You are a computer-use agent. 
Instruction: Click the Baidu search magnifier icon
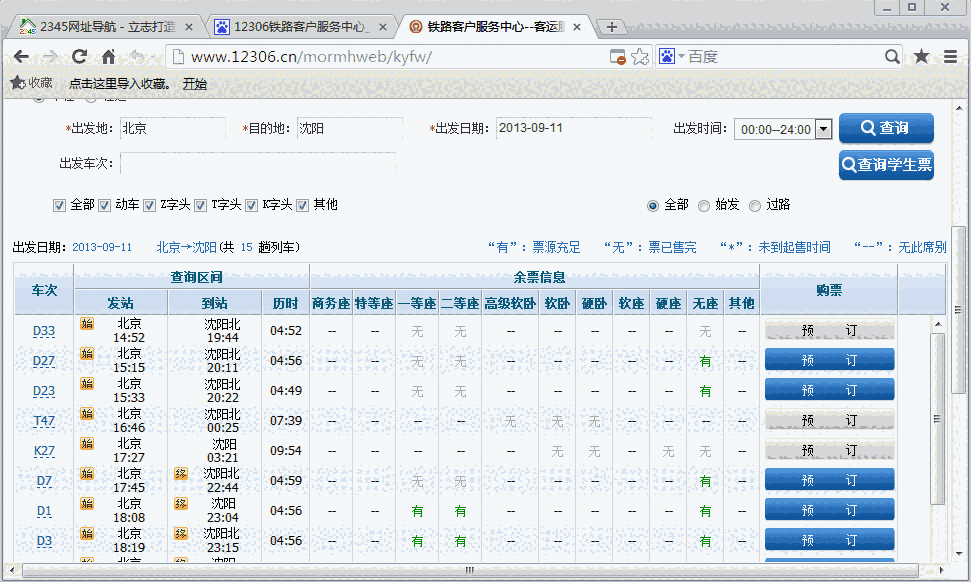(893, 57)
